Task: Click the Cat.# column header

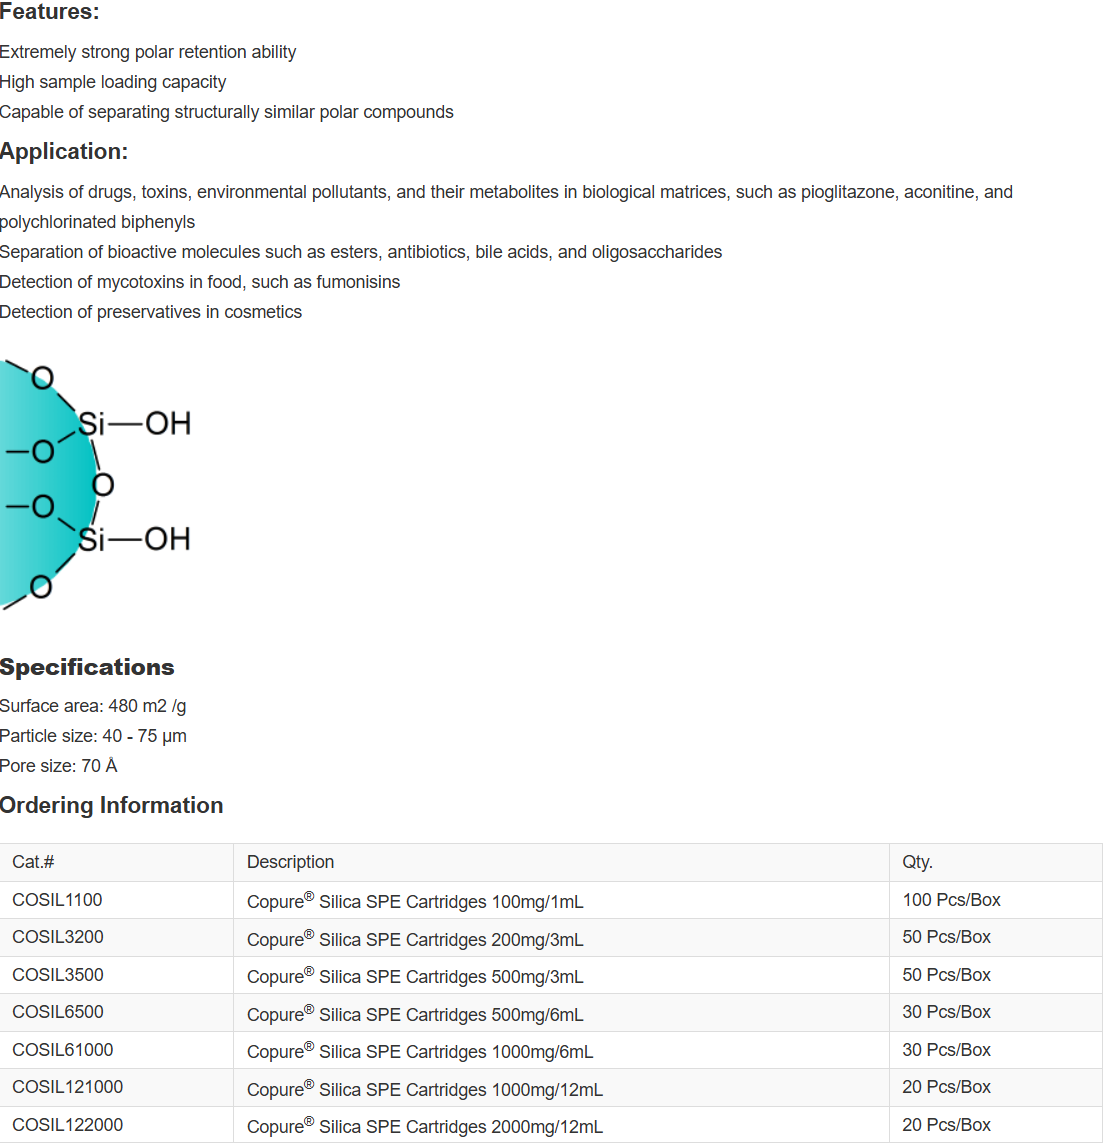Action: pos(33,862)
